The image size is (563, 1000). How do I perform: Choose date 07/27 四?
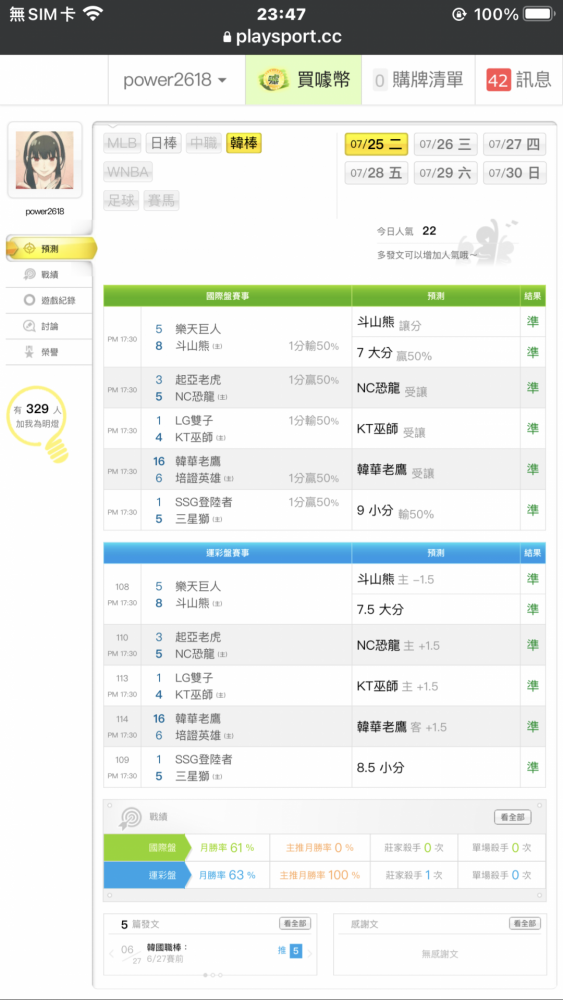pyautogui.click(x=515, y=144)
